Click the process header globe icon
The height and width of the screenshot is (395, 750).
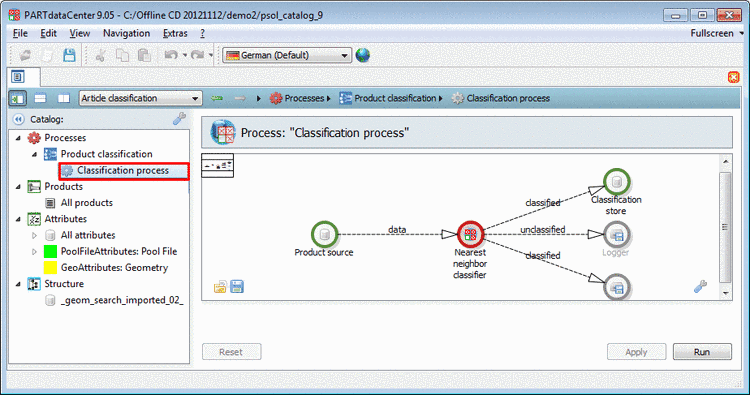tap(223, 132)
